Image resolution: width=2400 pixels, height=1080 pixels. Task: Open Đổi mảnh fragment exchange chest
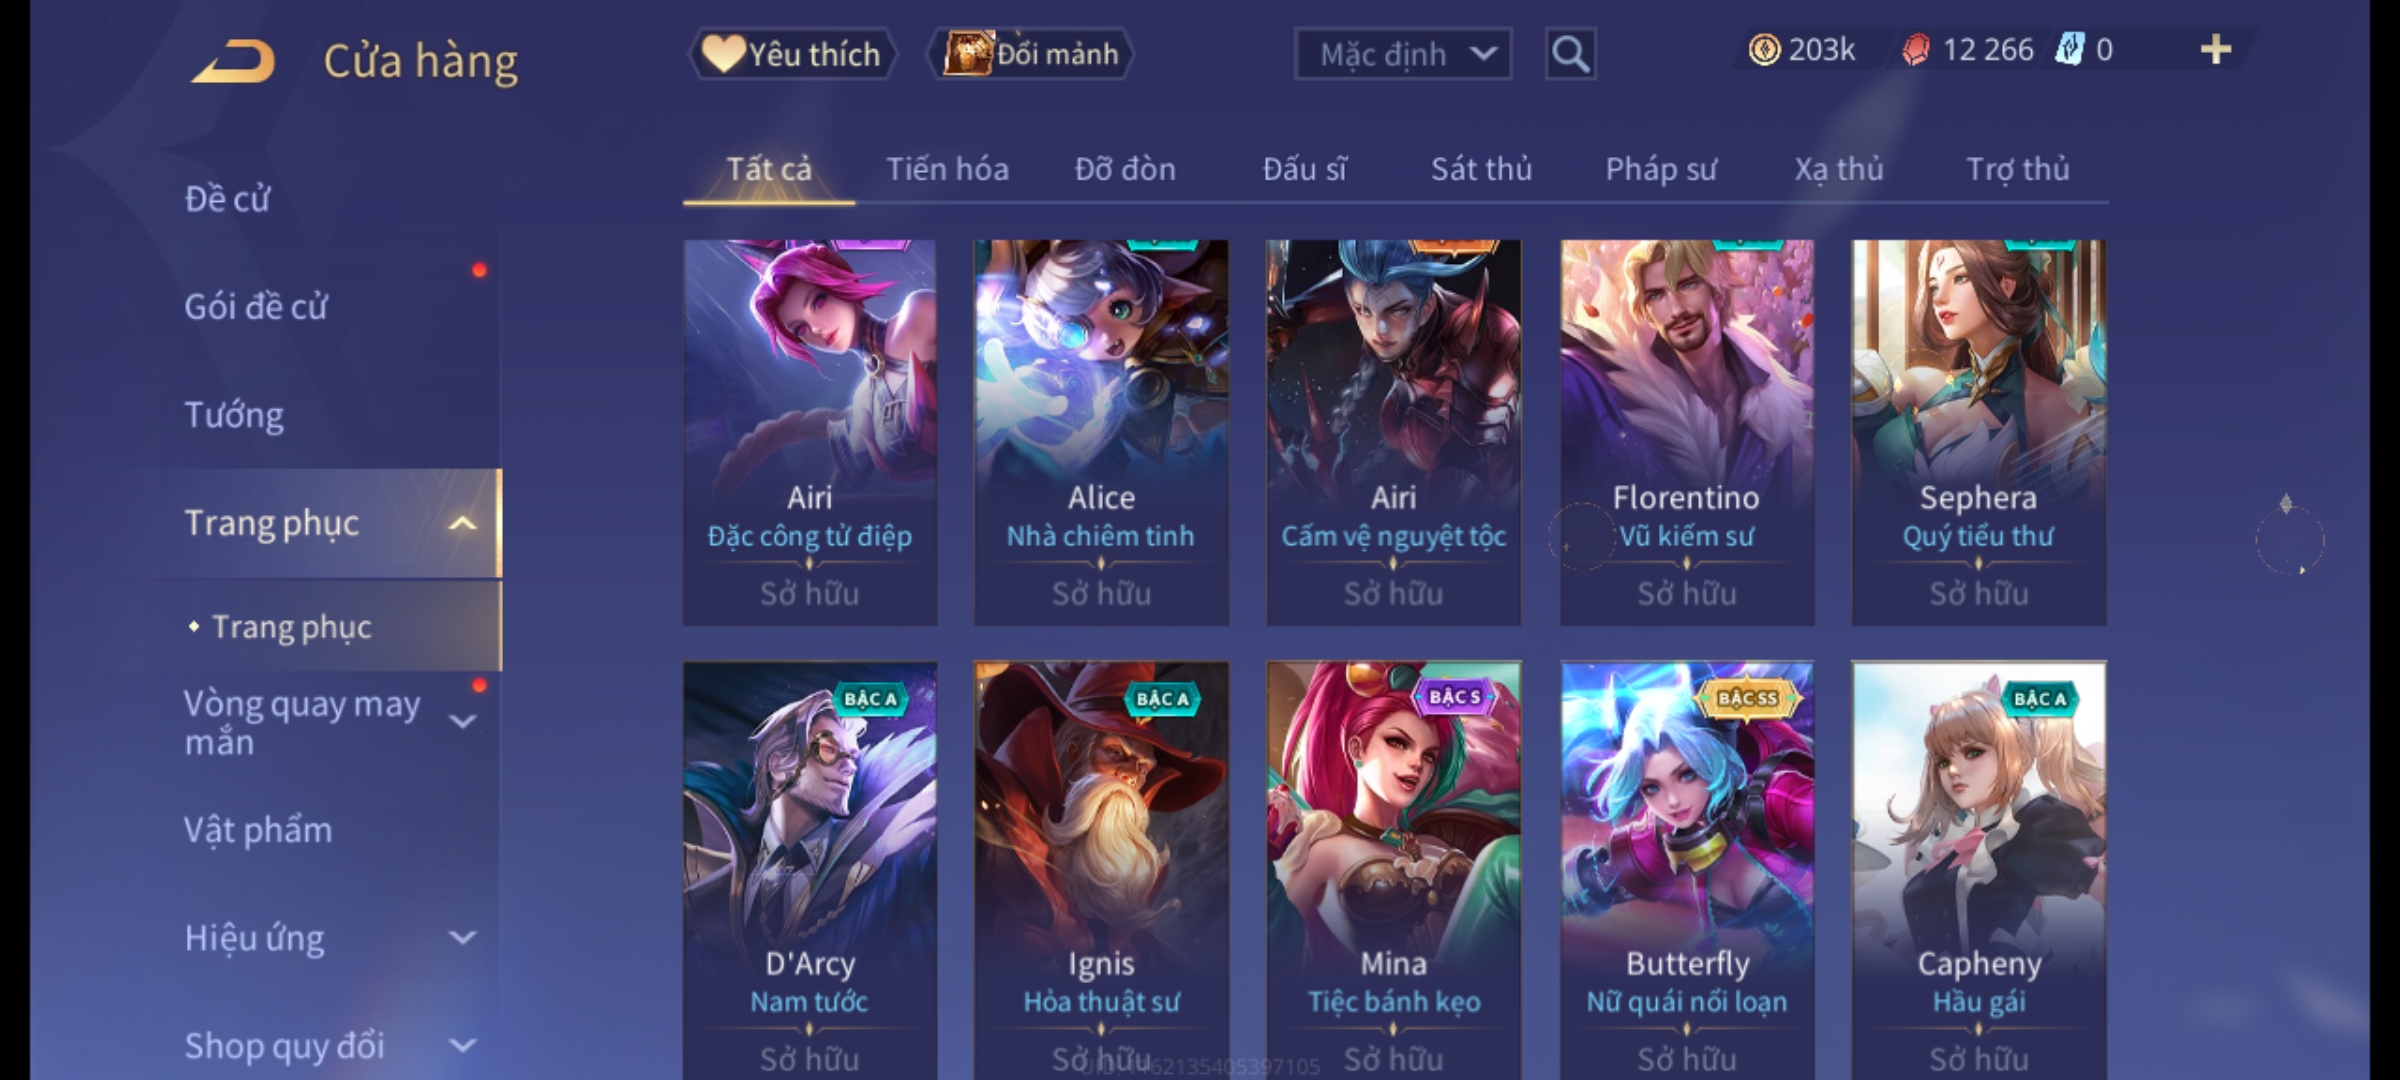pos(1031,54)
